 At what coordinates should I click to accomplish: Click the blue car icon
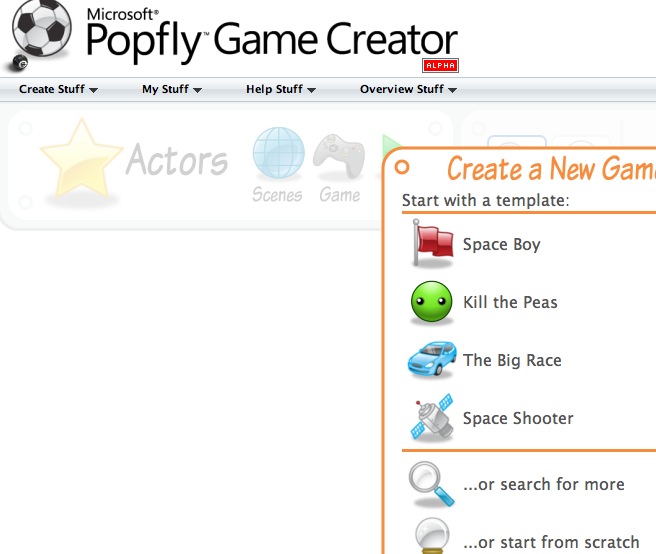[432, 359]
